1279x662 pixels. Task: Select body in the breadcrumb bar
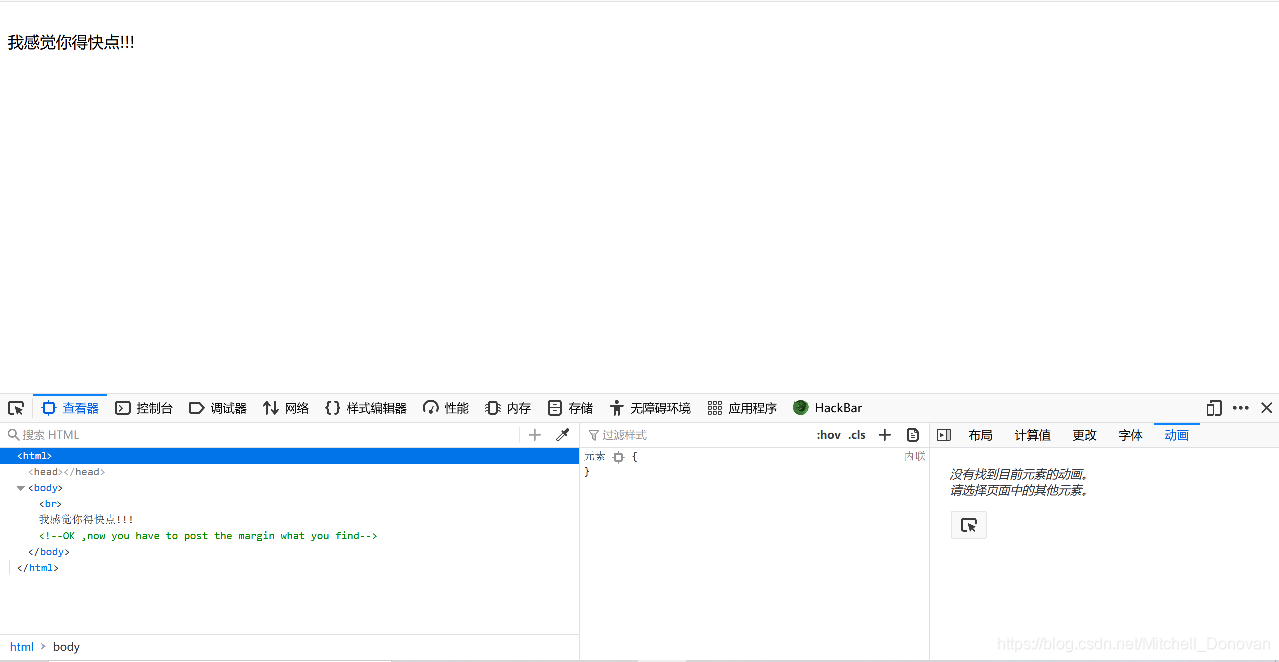click(66, 646)
